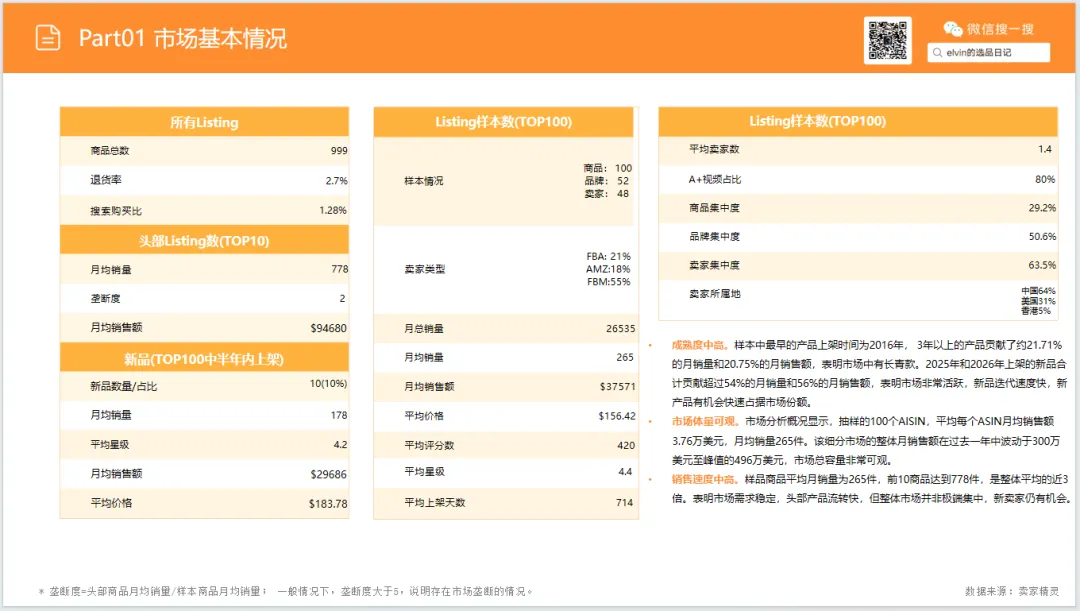Select the FBA: 21% line

[x=608, y=256]
